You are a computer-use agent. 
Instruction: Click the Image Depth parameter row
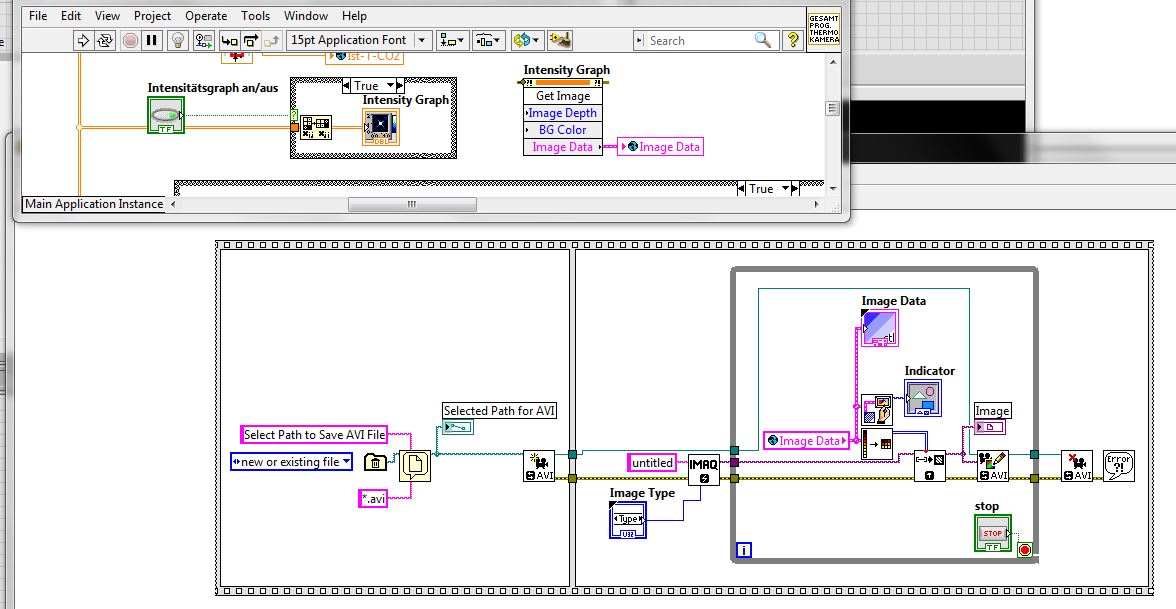coord(562,113)
